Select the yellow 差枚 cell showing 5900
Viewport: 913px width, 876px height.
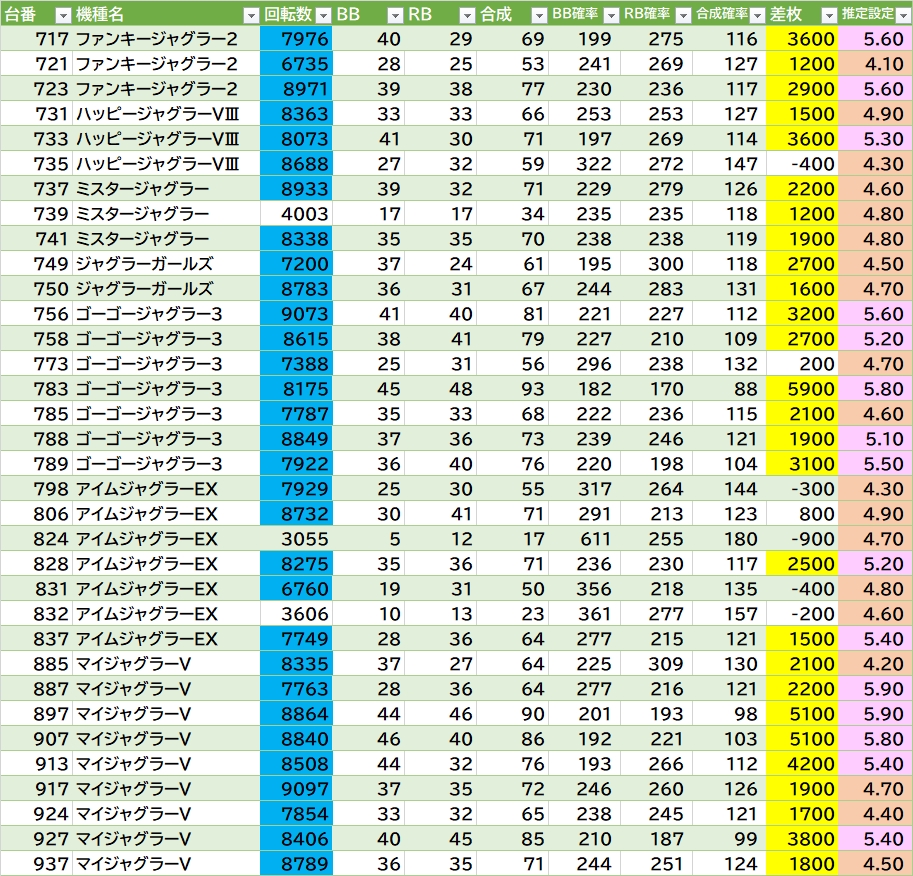[801, 389]
